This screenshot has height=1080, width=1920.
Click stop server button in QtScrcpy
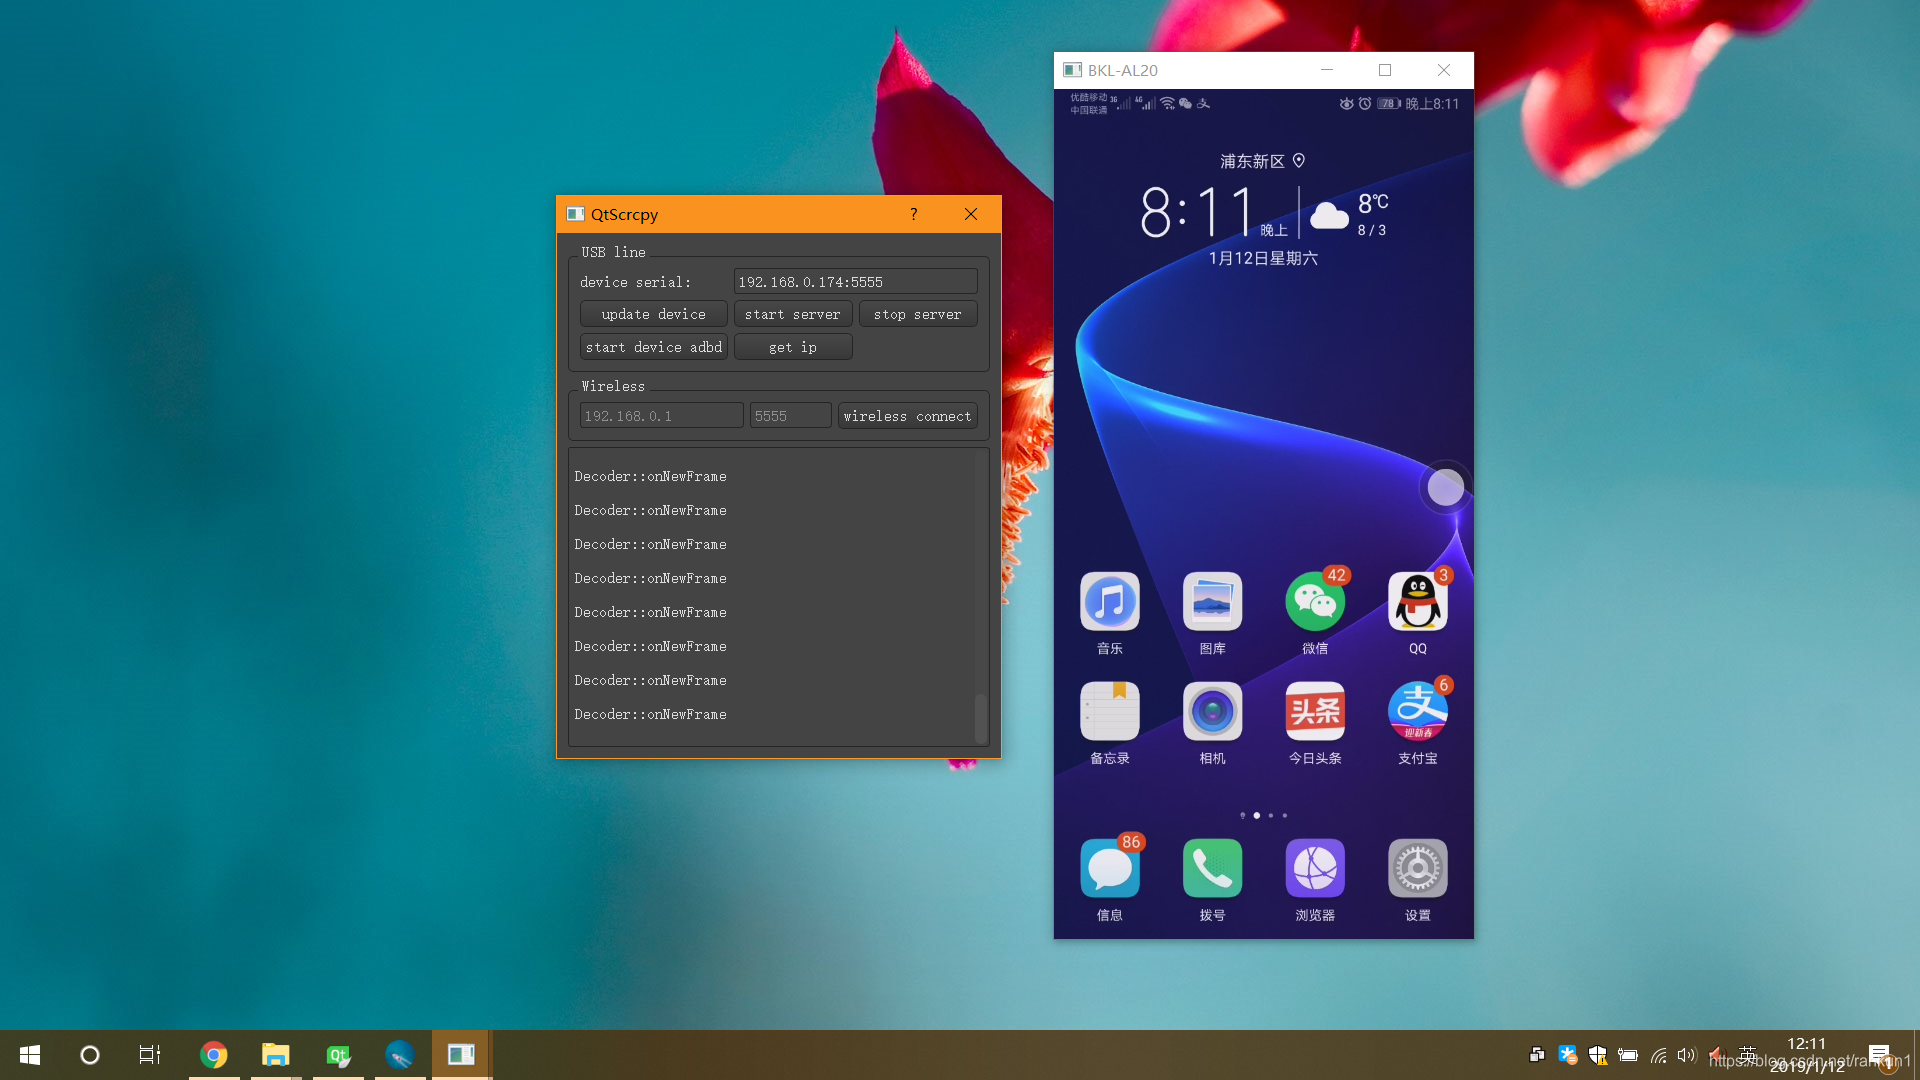point(916,313)
